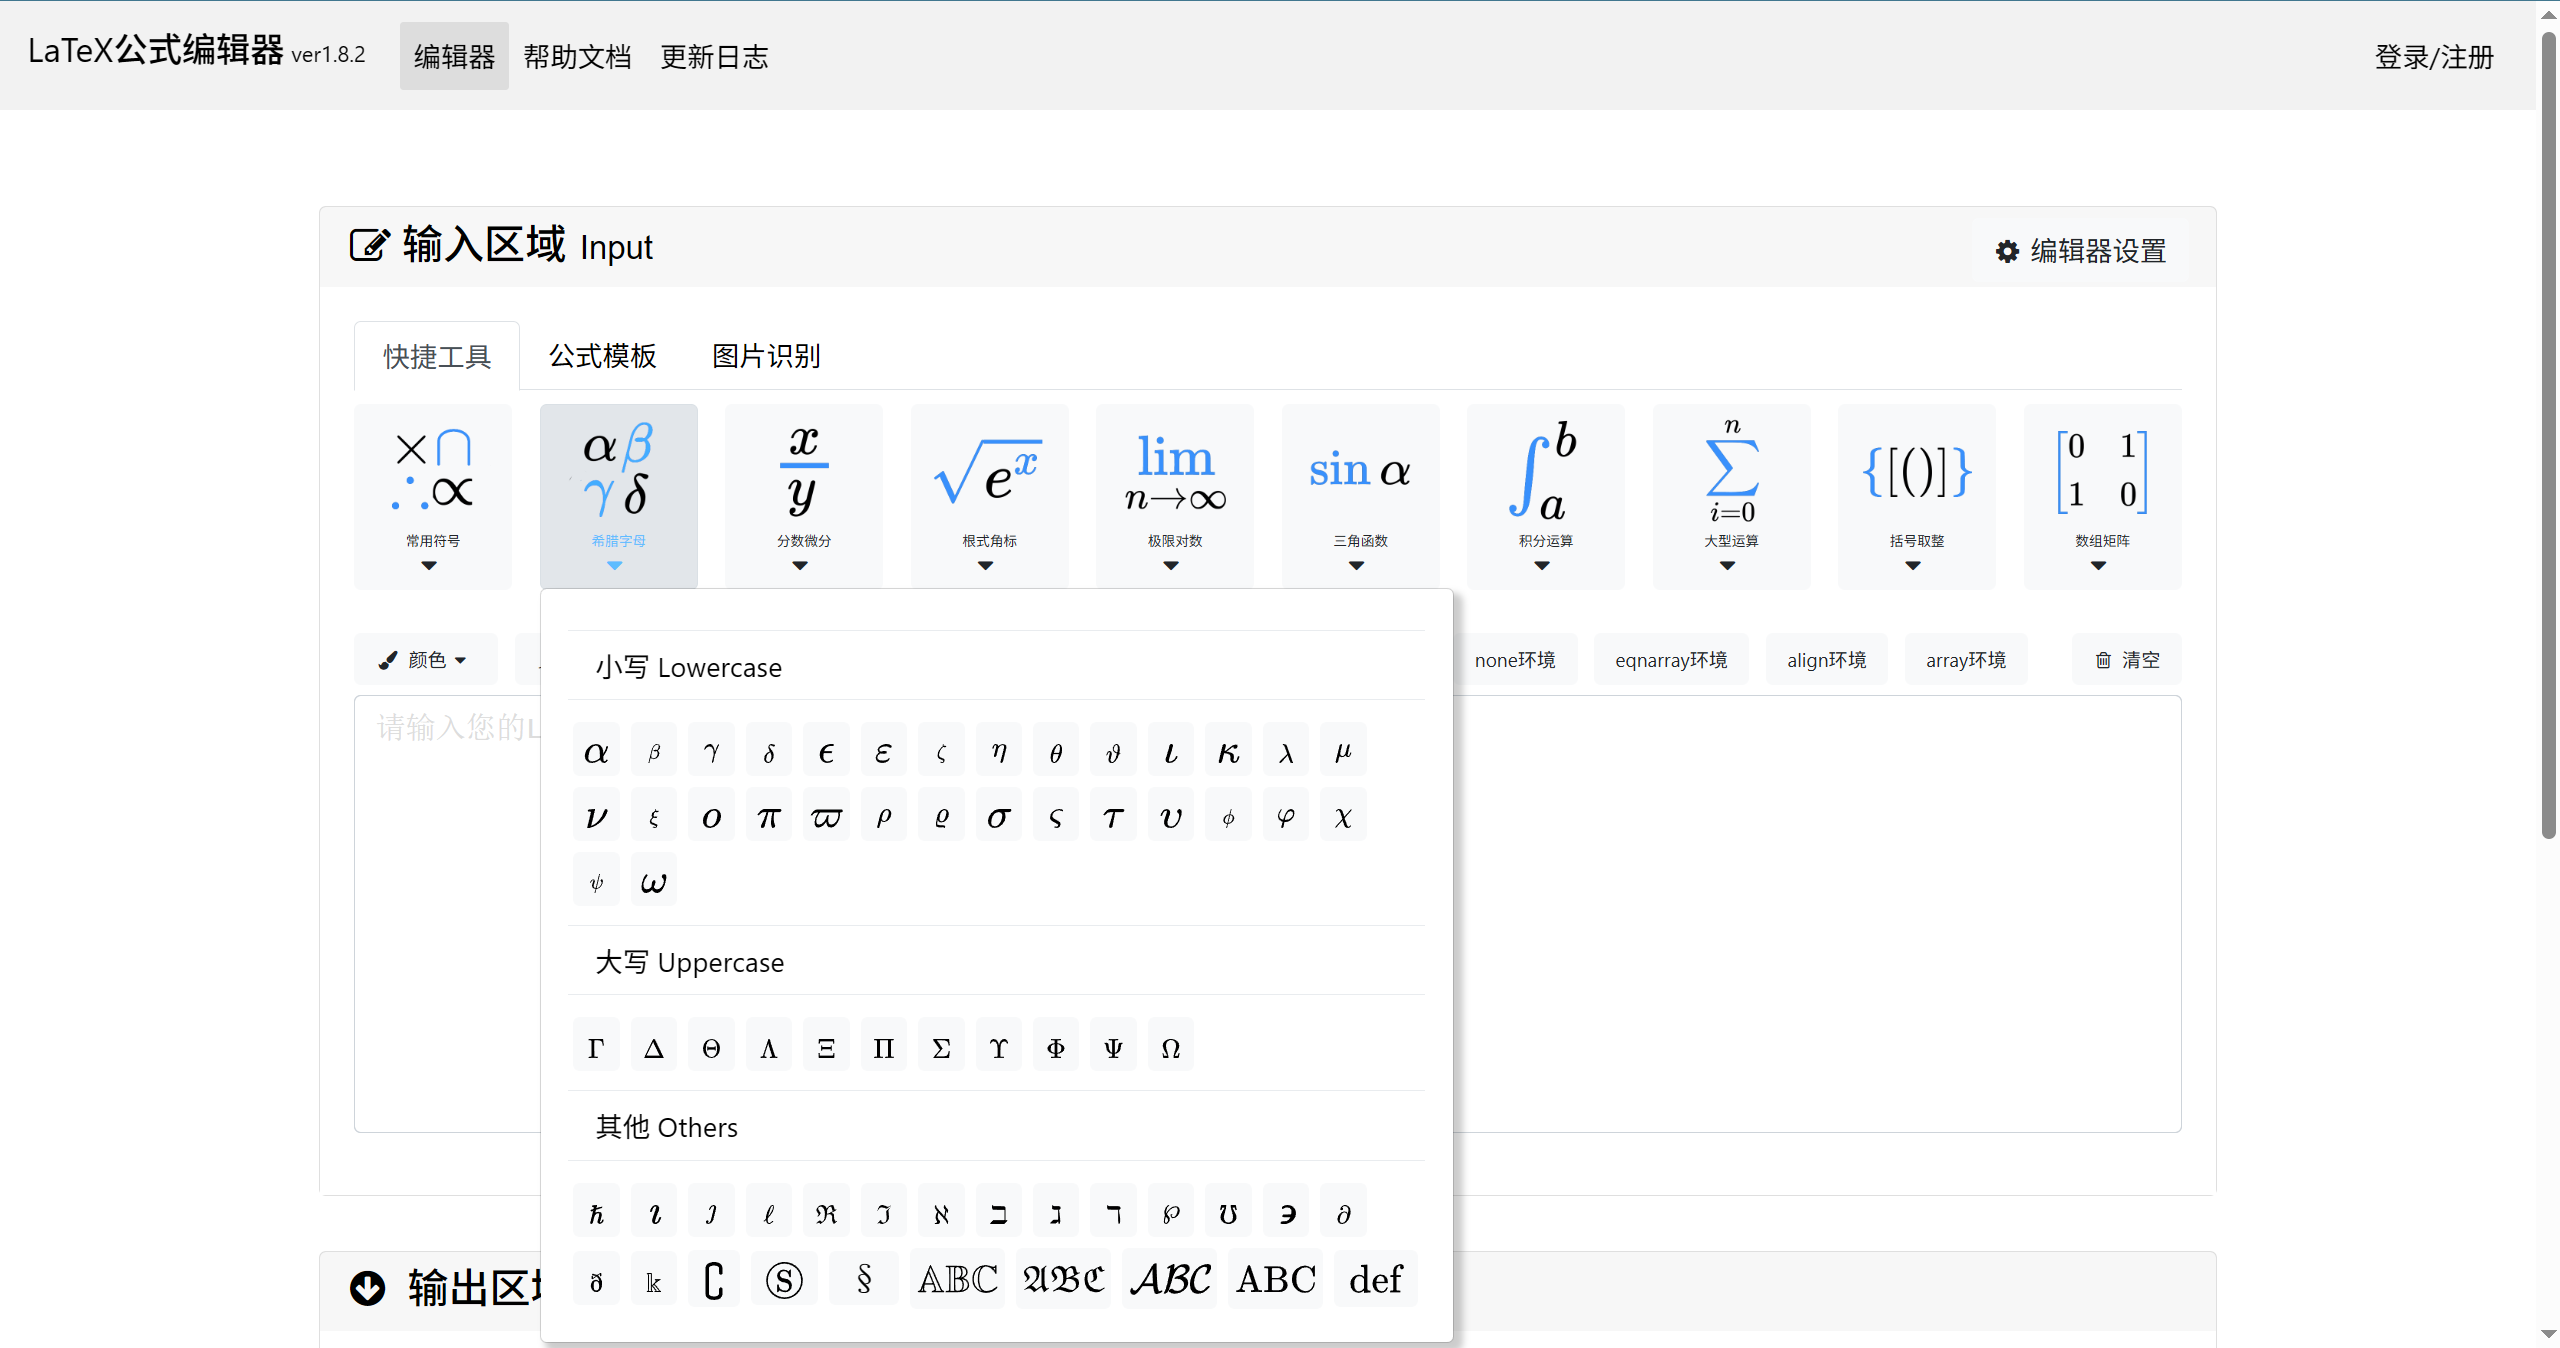
Task: Insert the lowercase pi symbol
Action: pos(769,816)
